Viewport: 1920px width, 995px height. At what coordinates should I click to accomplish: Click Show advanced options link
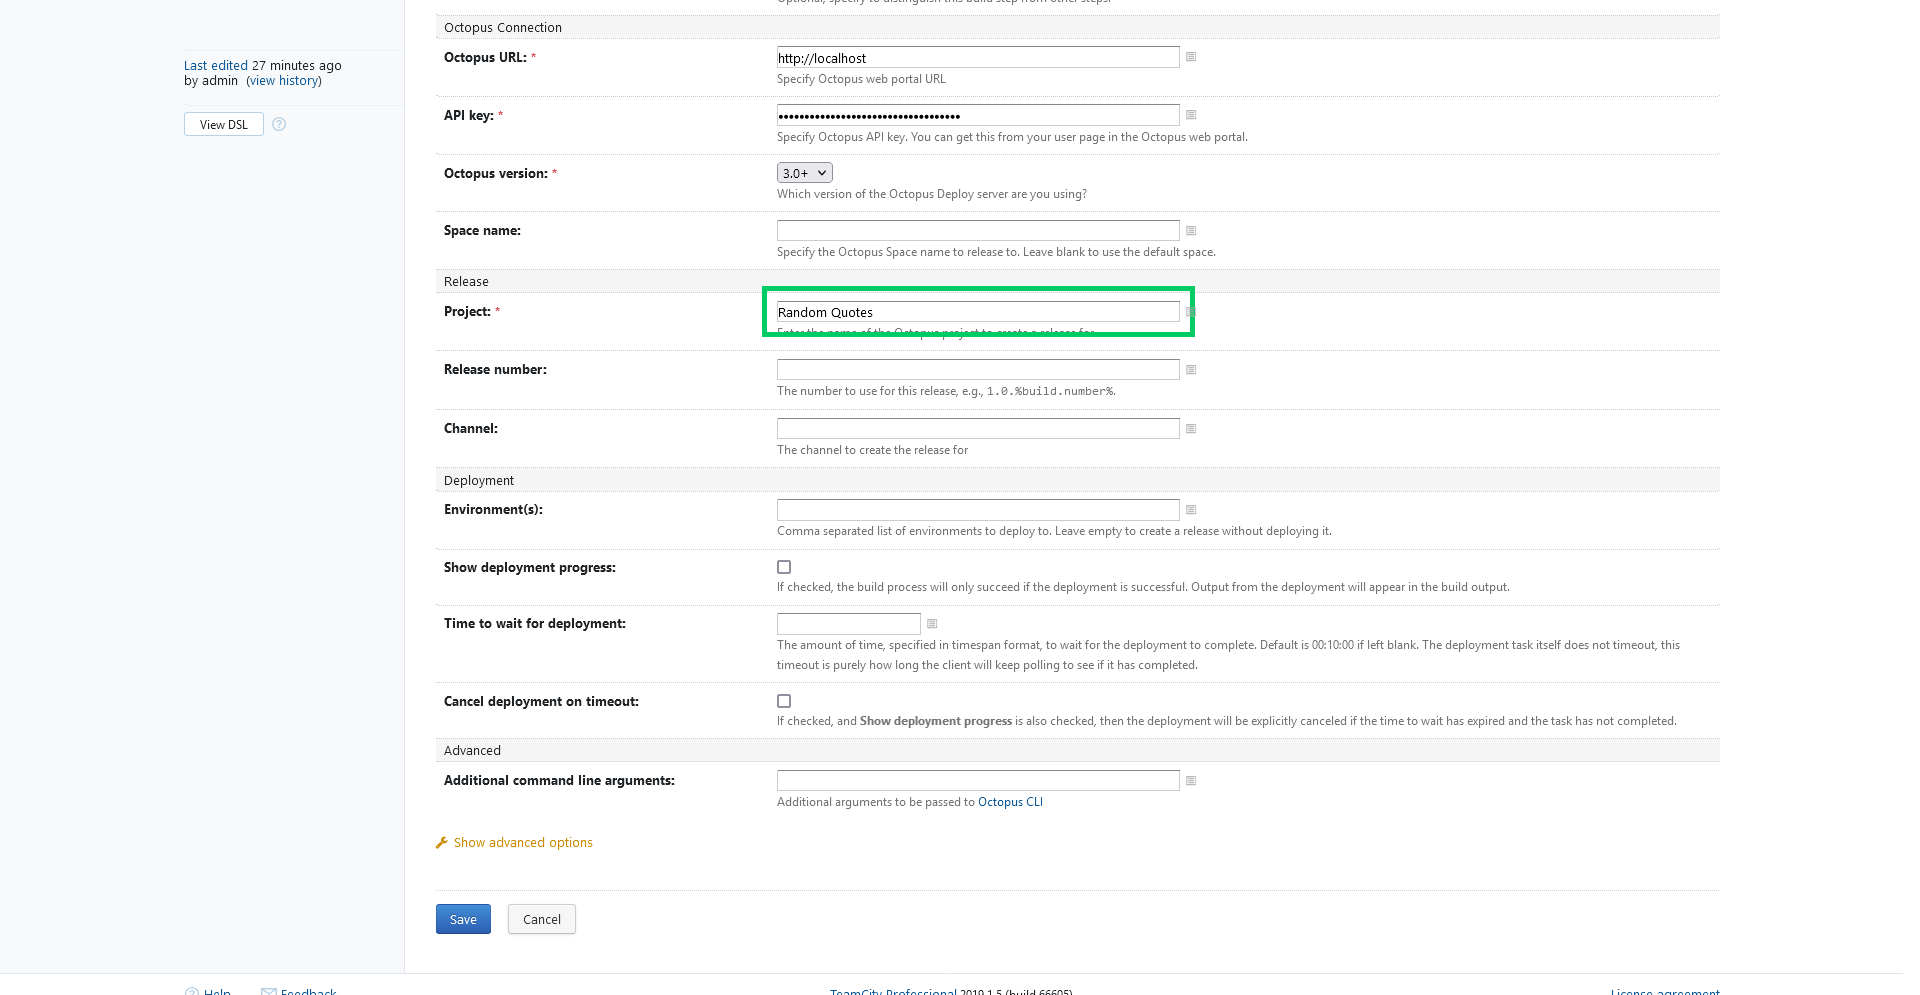[523, 843]
